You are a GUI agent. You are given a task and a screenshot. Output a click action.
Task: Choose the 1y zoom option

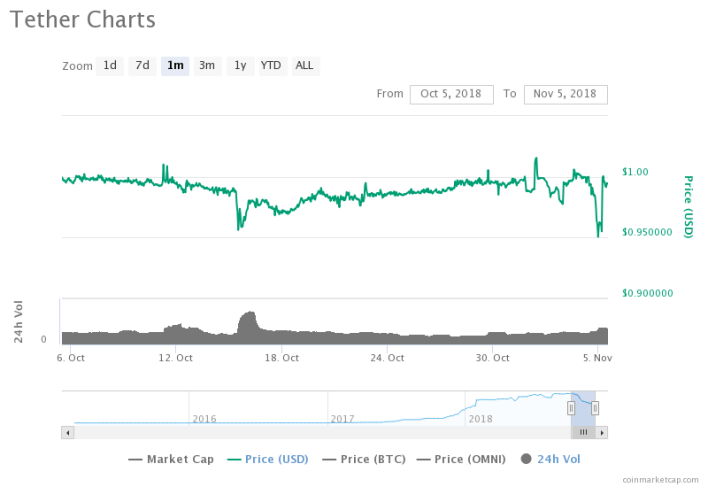(x=240, y=66)
